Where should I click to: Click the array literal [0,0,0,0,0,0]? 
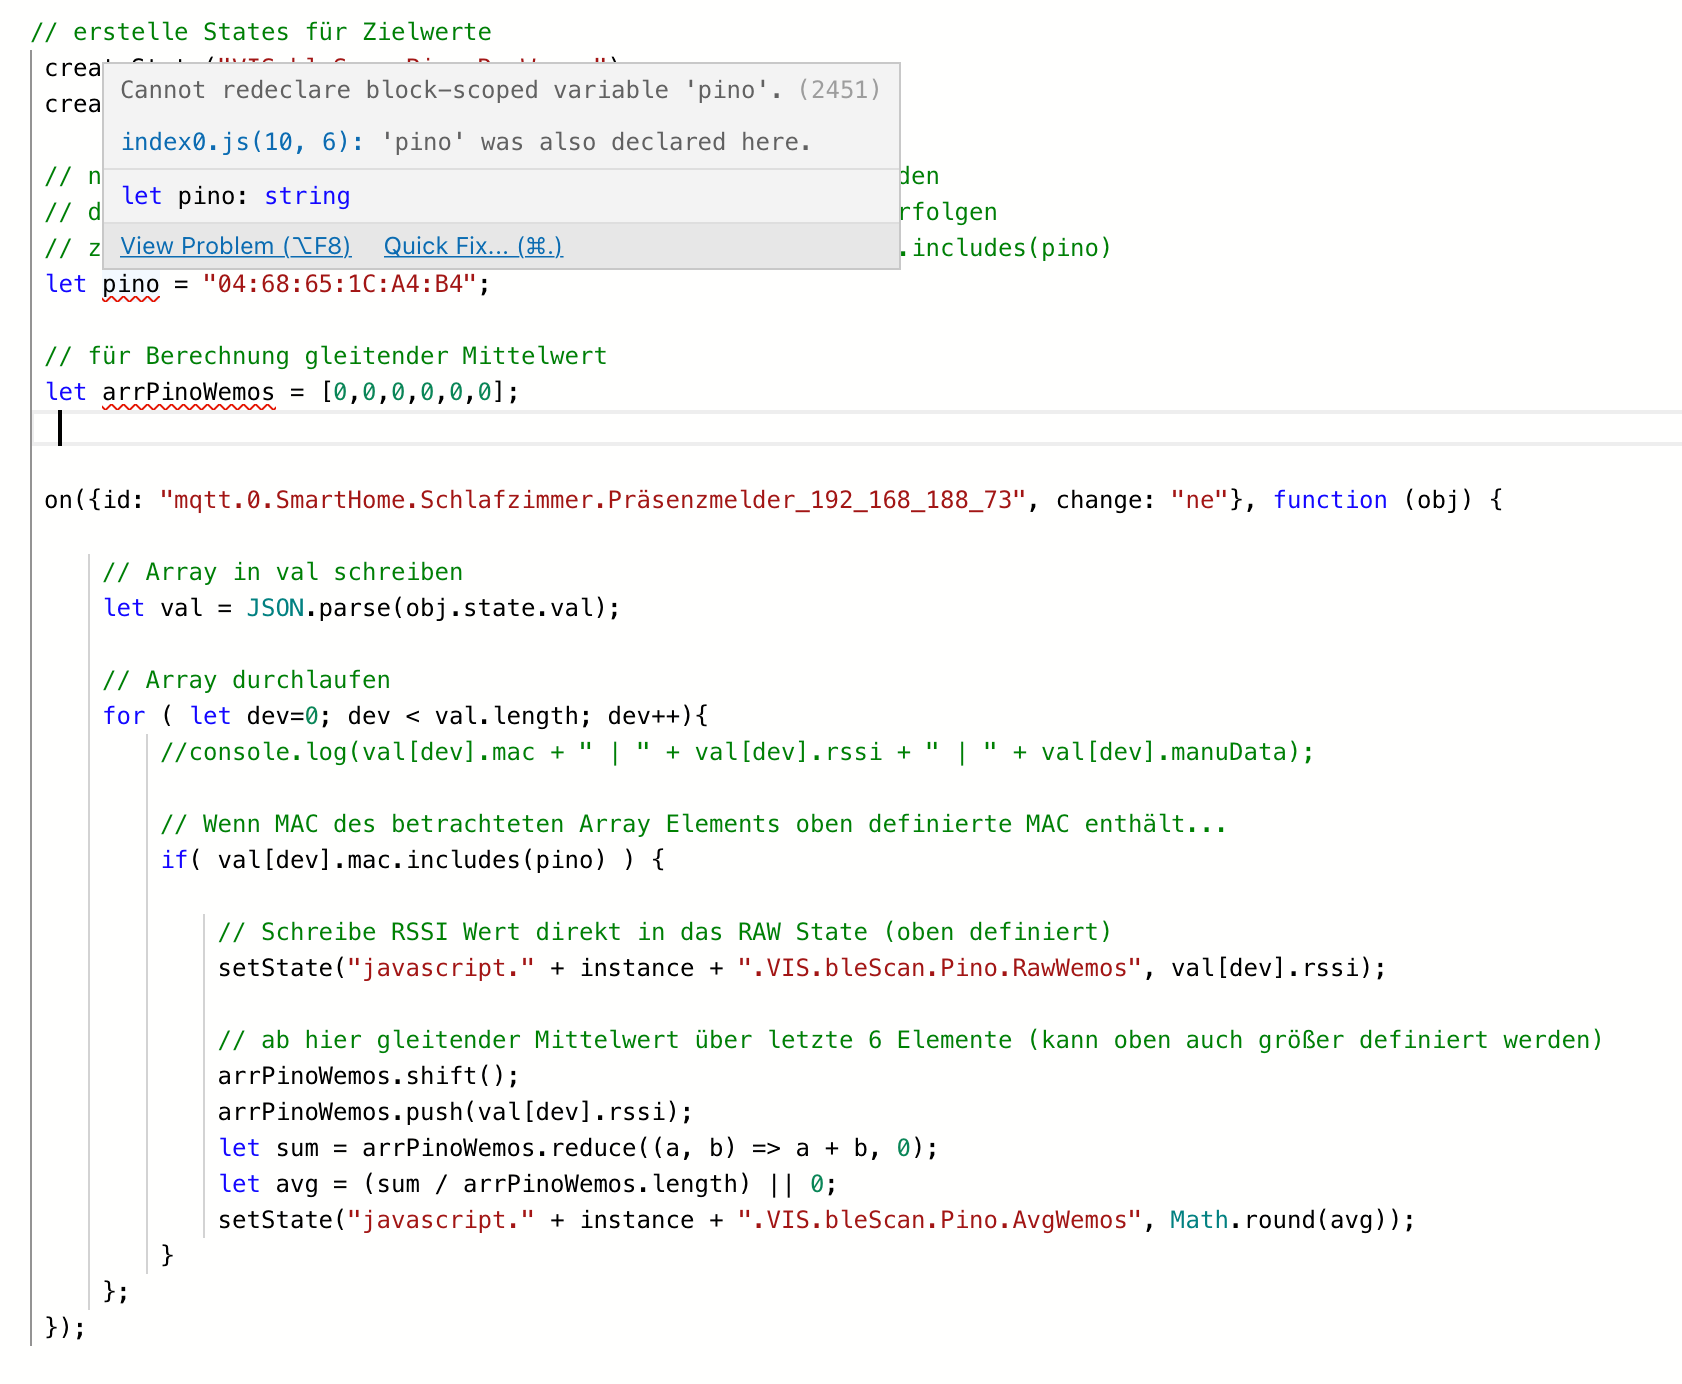[413, 392]
